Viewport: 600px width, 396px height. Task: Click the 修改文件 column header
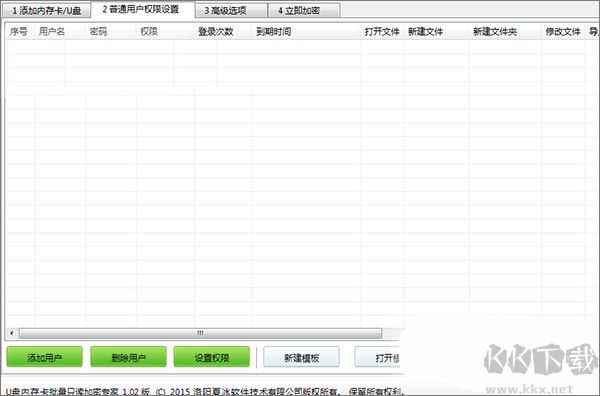(x=563, y=31)
